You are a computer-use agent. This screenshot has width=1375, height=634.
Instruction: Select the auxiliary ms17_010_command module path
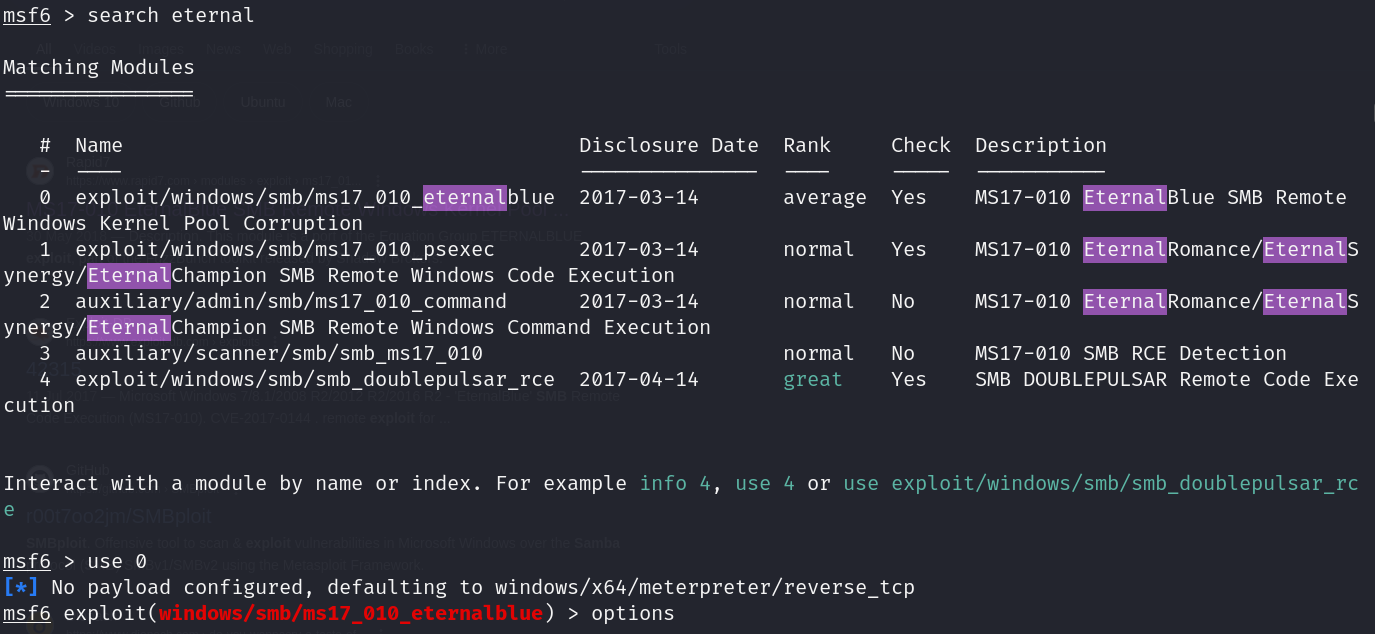coord(290,301)
